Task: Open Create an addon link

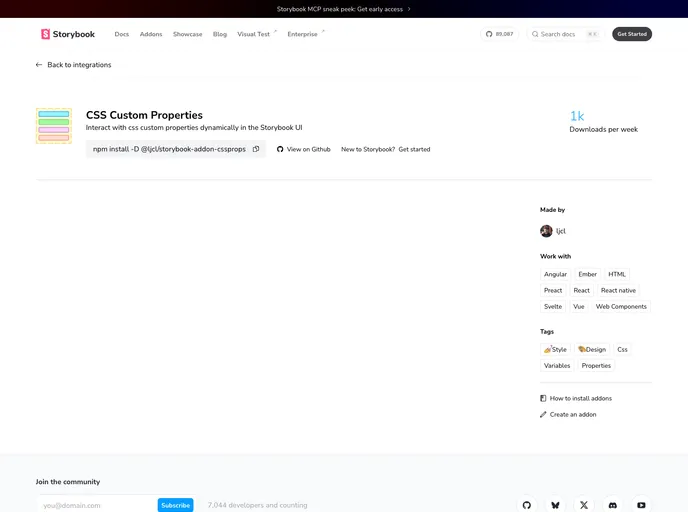Action: [573, 415]
